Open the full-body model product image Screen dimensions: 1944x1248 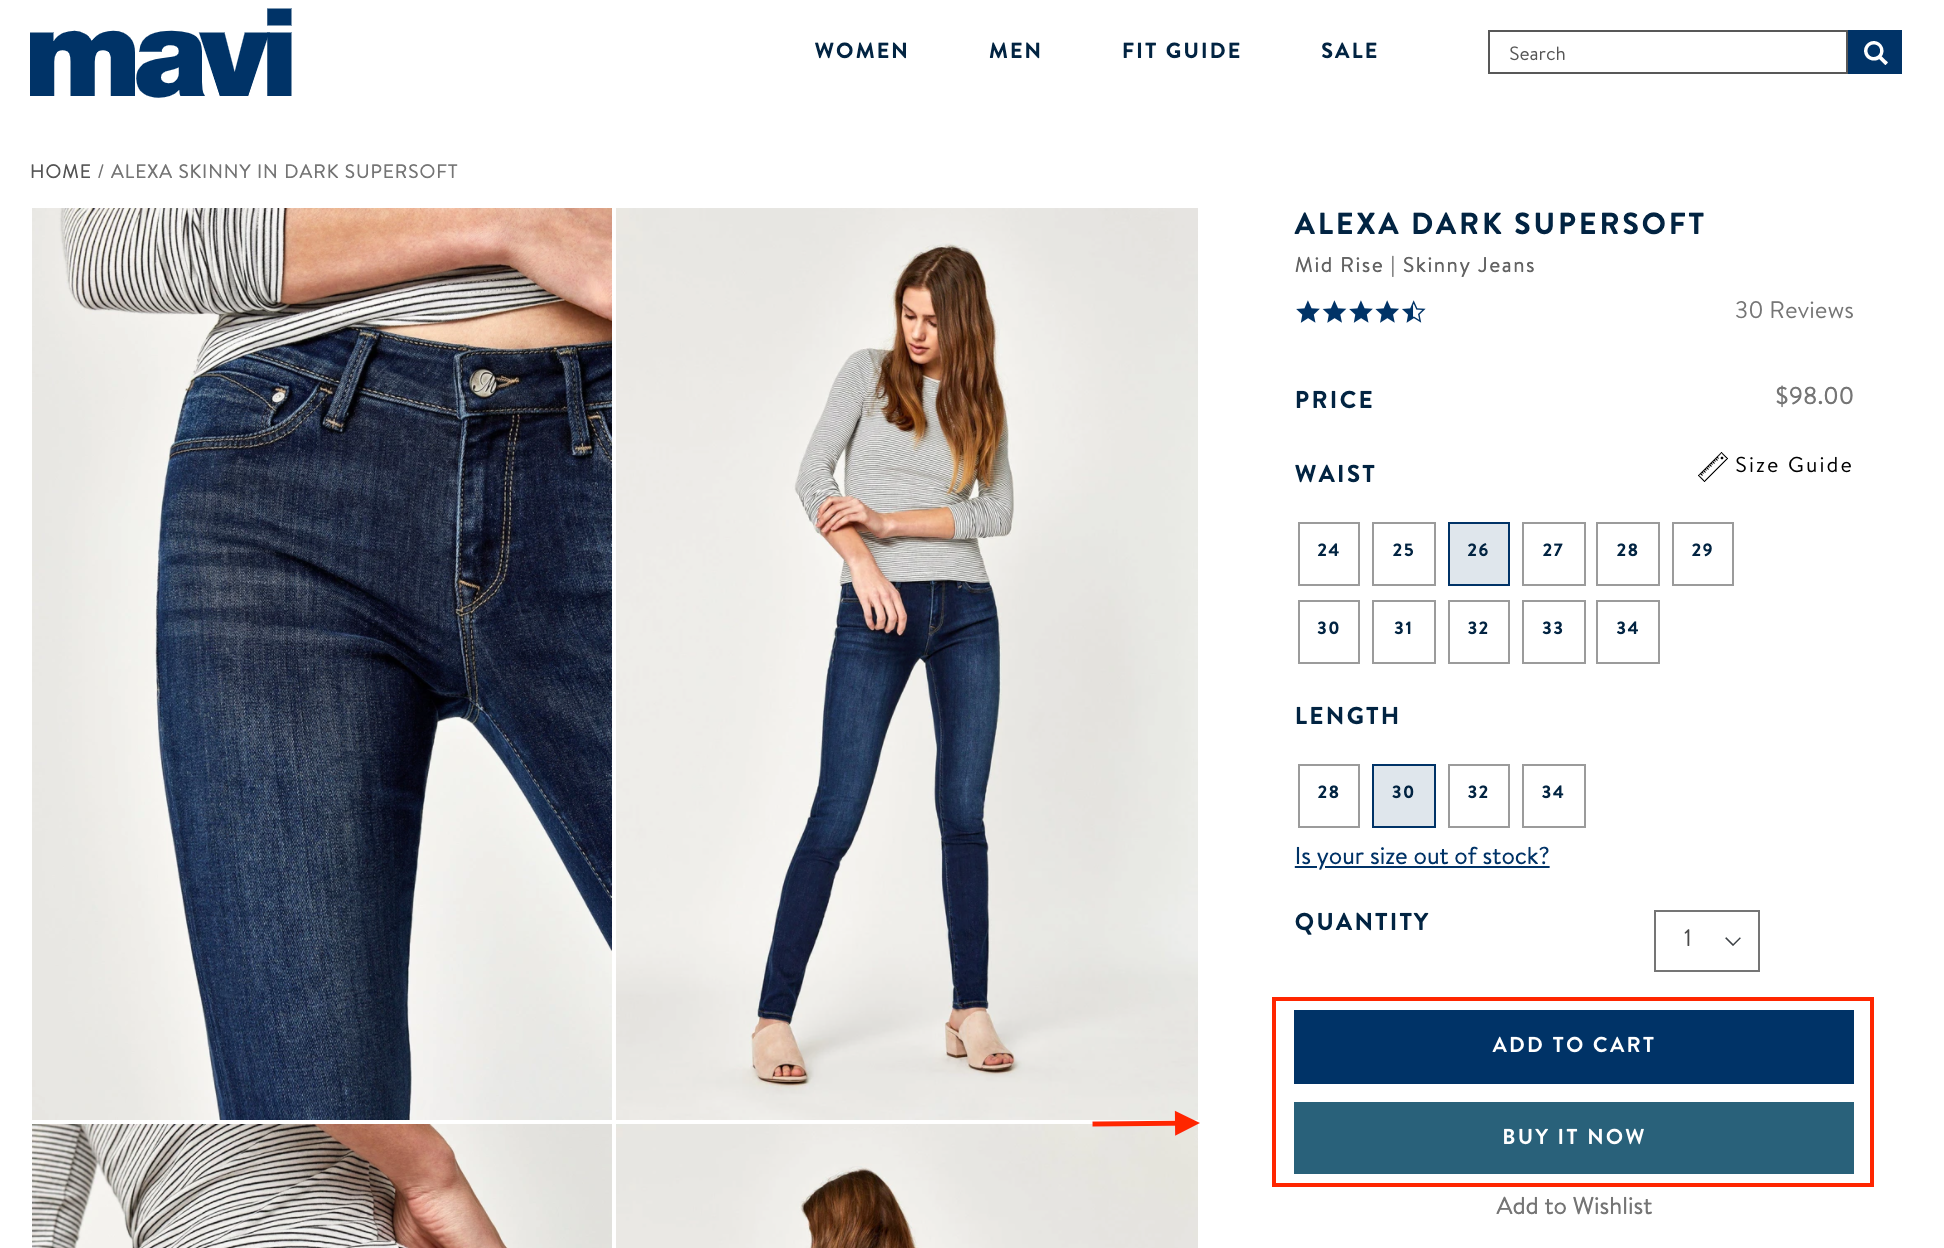907,663
